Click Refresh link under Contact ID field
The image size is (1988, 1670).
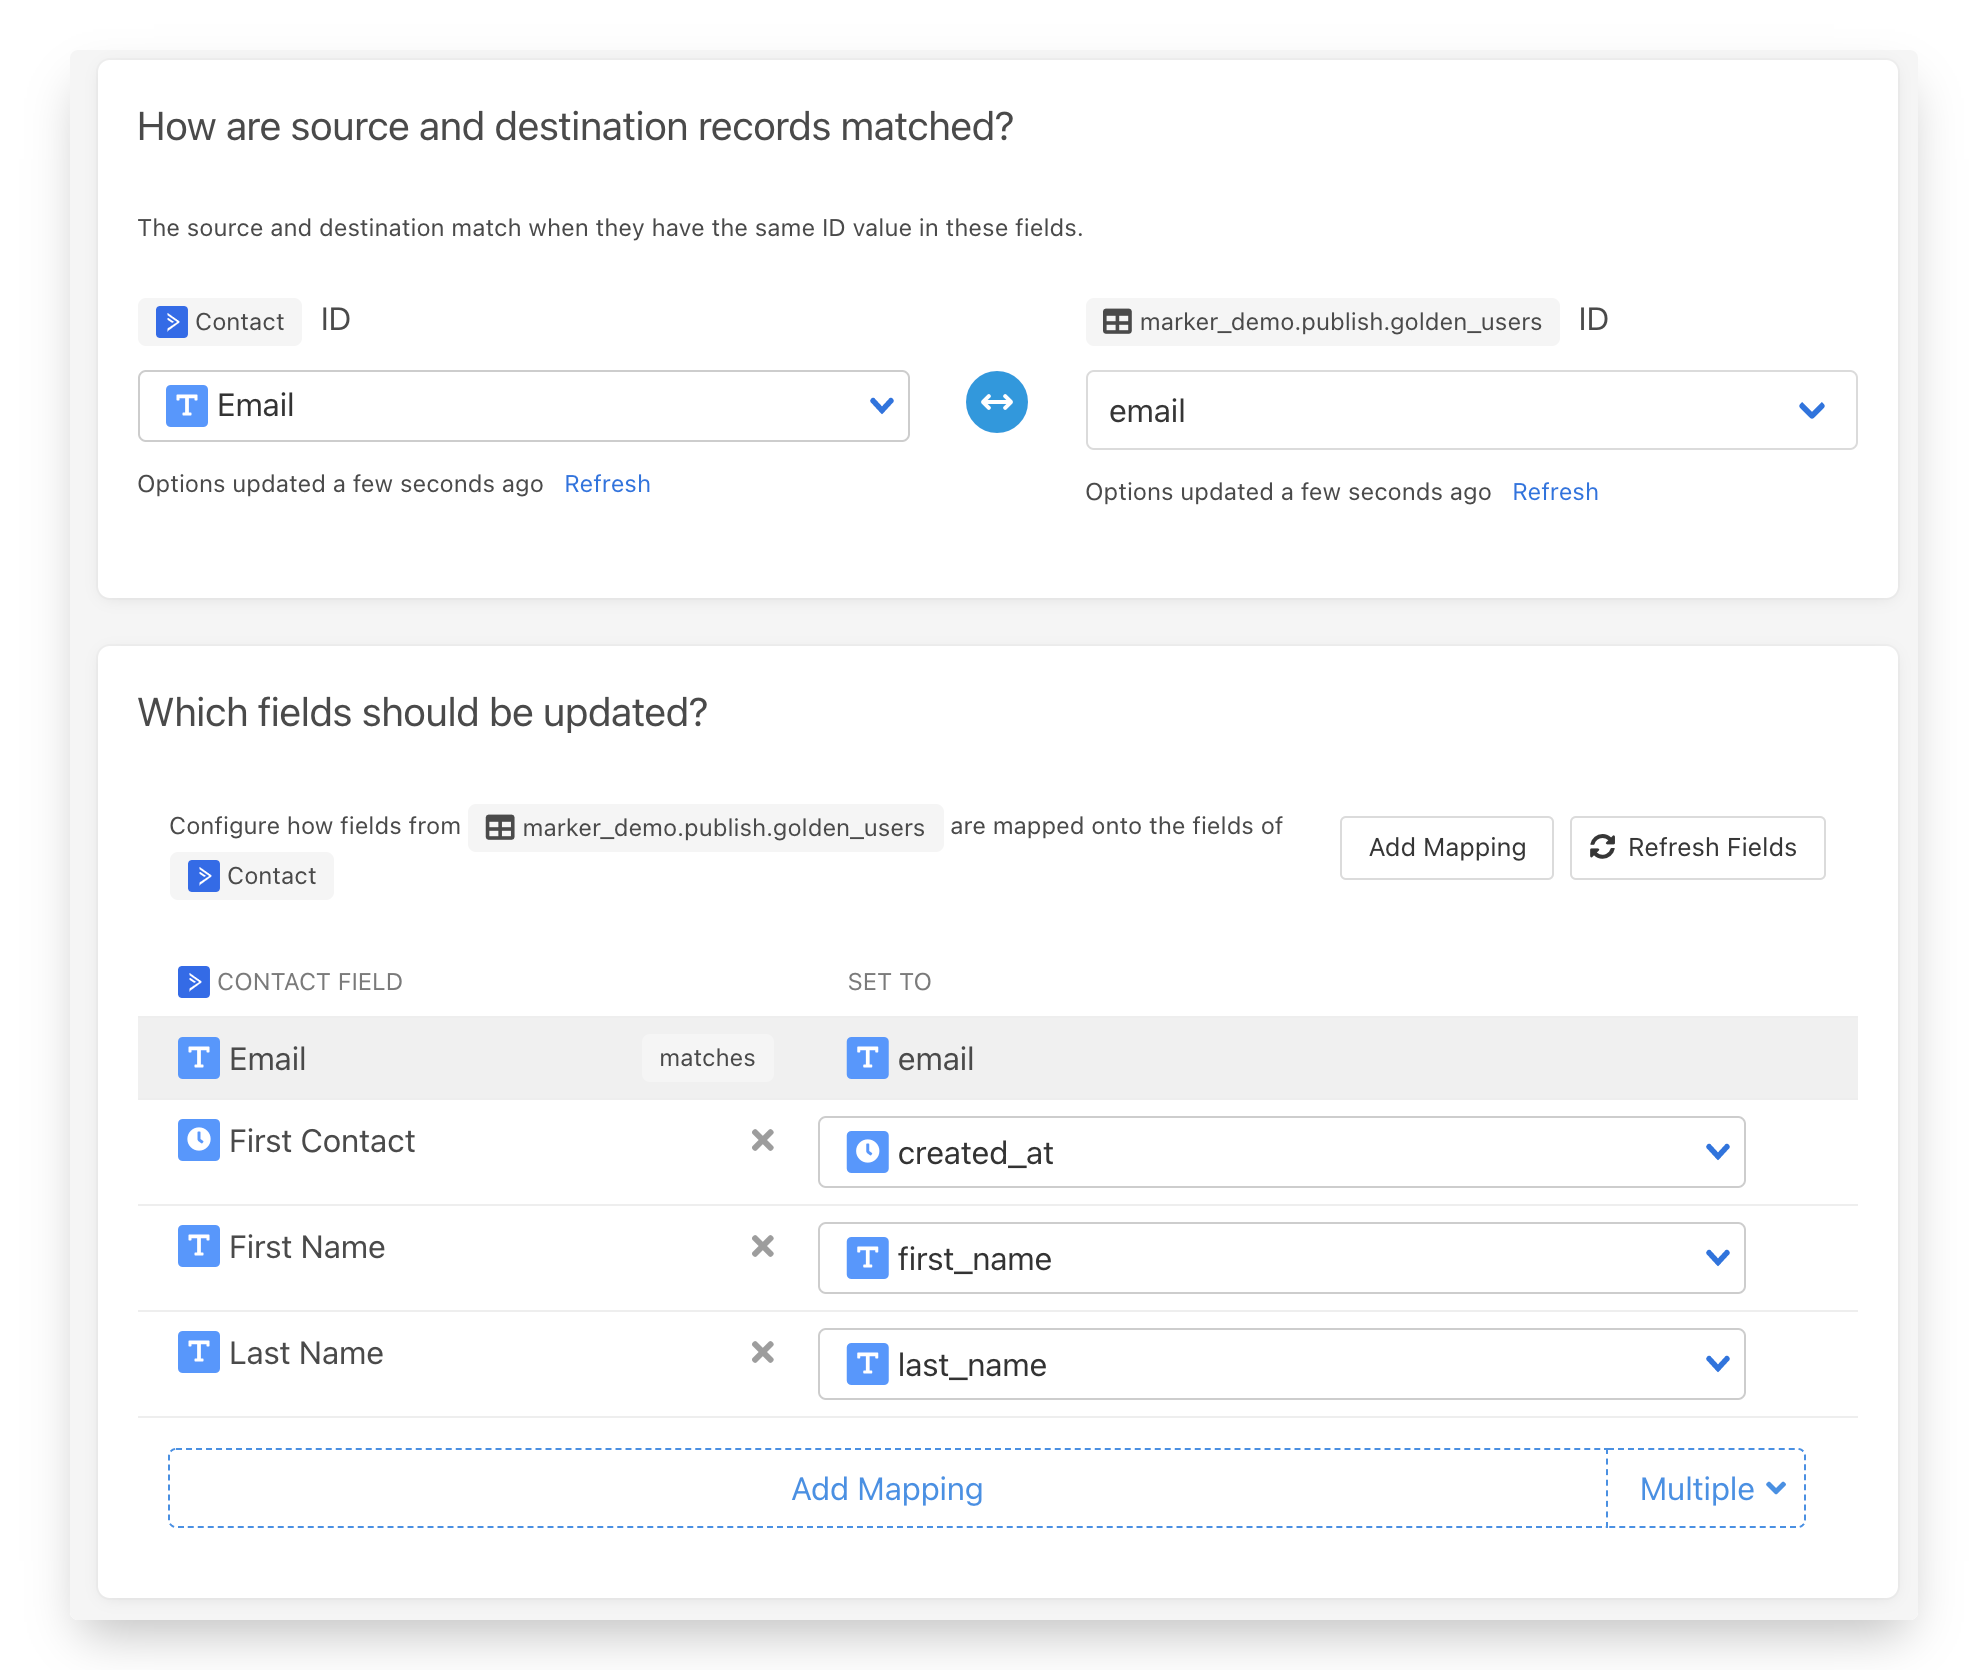pos(607,484)
